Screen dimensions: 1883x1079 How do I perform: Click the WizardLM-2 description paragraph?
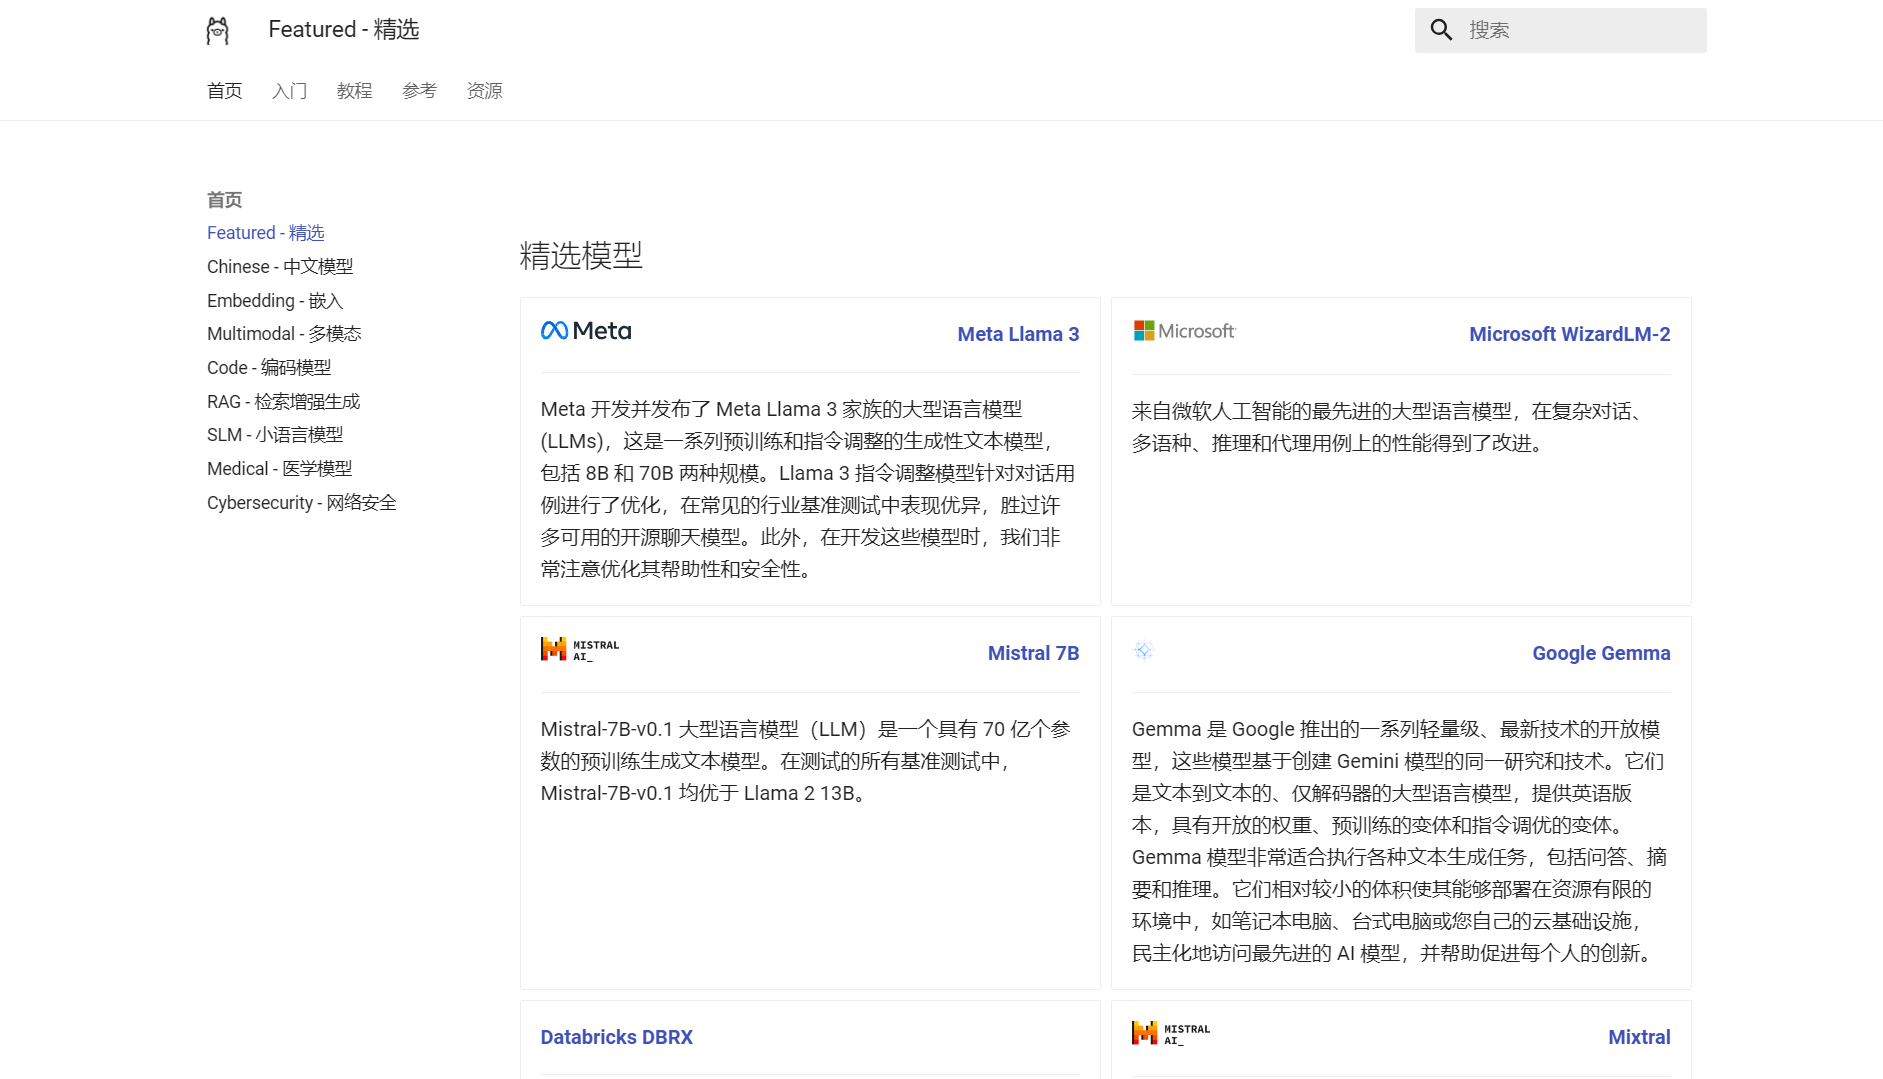pos(1401,427)
